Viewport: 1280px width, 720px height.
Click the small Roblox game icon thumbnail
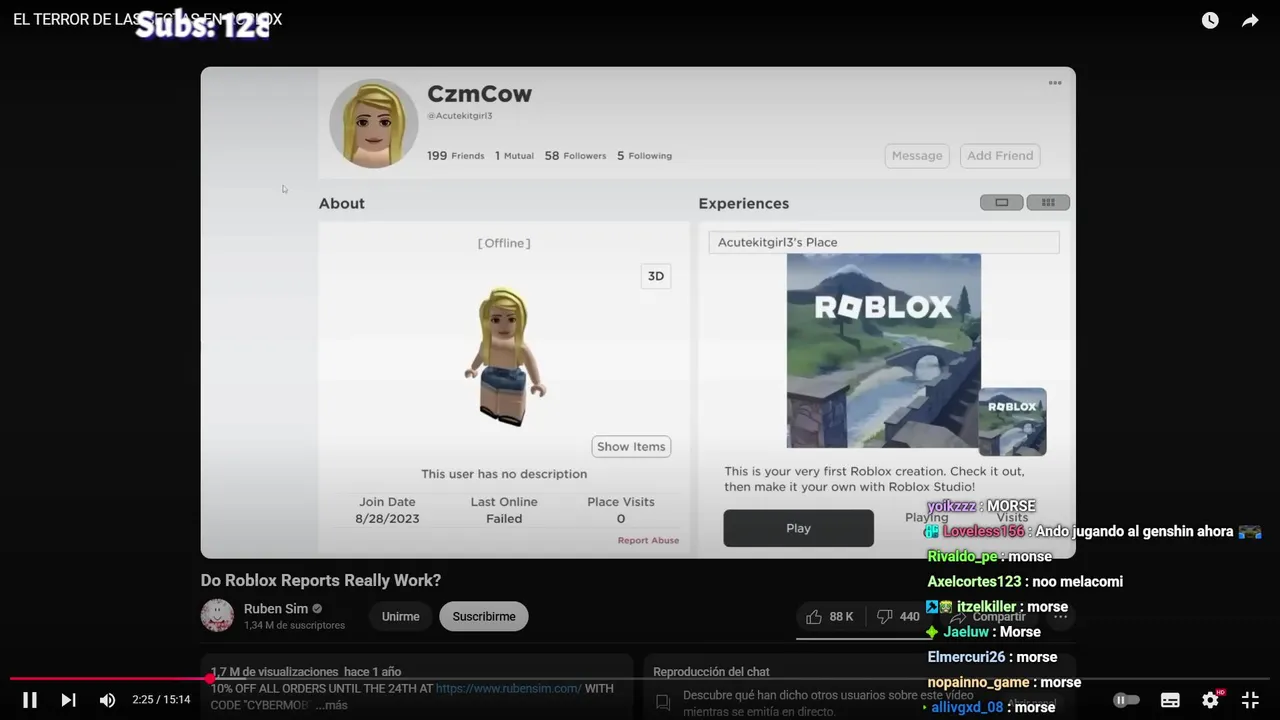click(1012, 422)
